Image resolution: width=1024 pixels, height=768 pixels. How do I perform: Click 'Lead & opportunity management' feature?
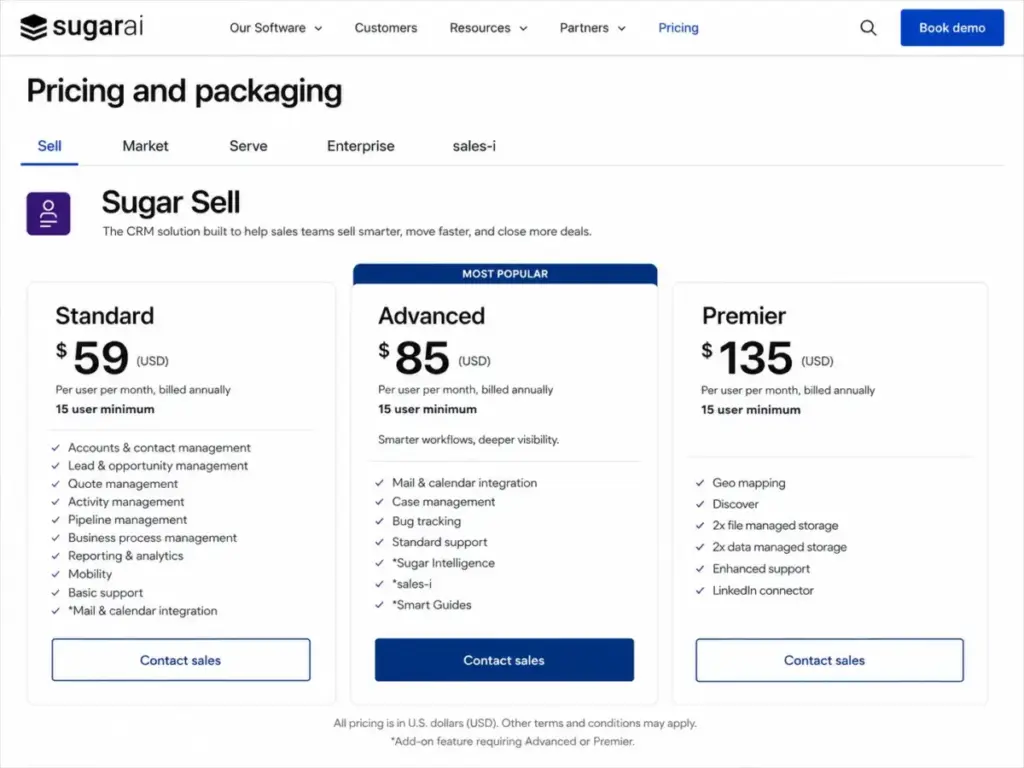pyautogui.click(x=157, y=466)
